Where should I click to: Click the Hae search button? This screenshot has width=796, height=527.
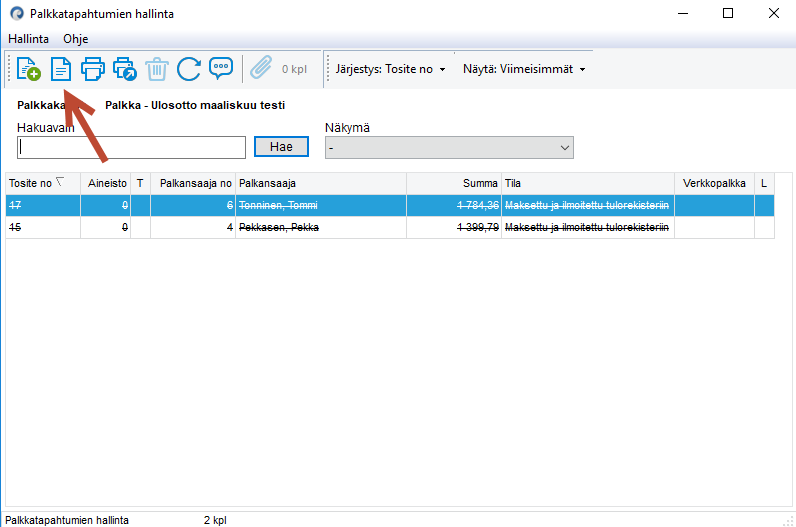click(281, 147)
